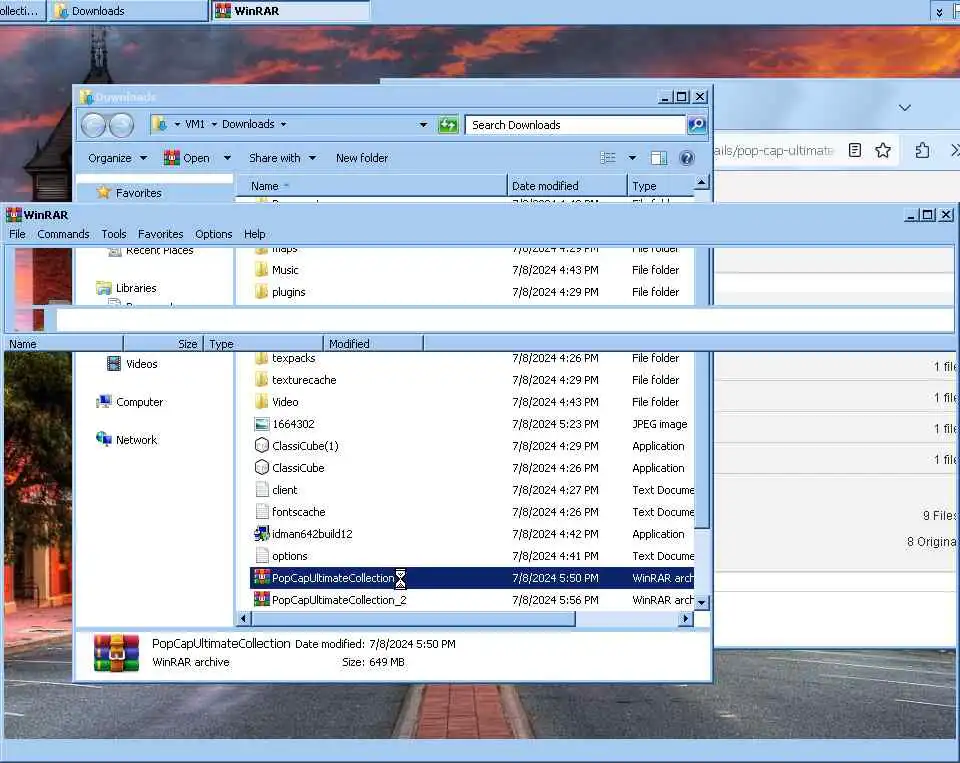Expand the Open button dropdown arrow
Viewport: 960px width, 763px height.
point(227,158)
